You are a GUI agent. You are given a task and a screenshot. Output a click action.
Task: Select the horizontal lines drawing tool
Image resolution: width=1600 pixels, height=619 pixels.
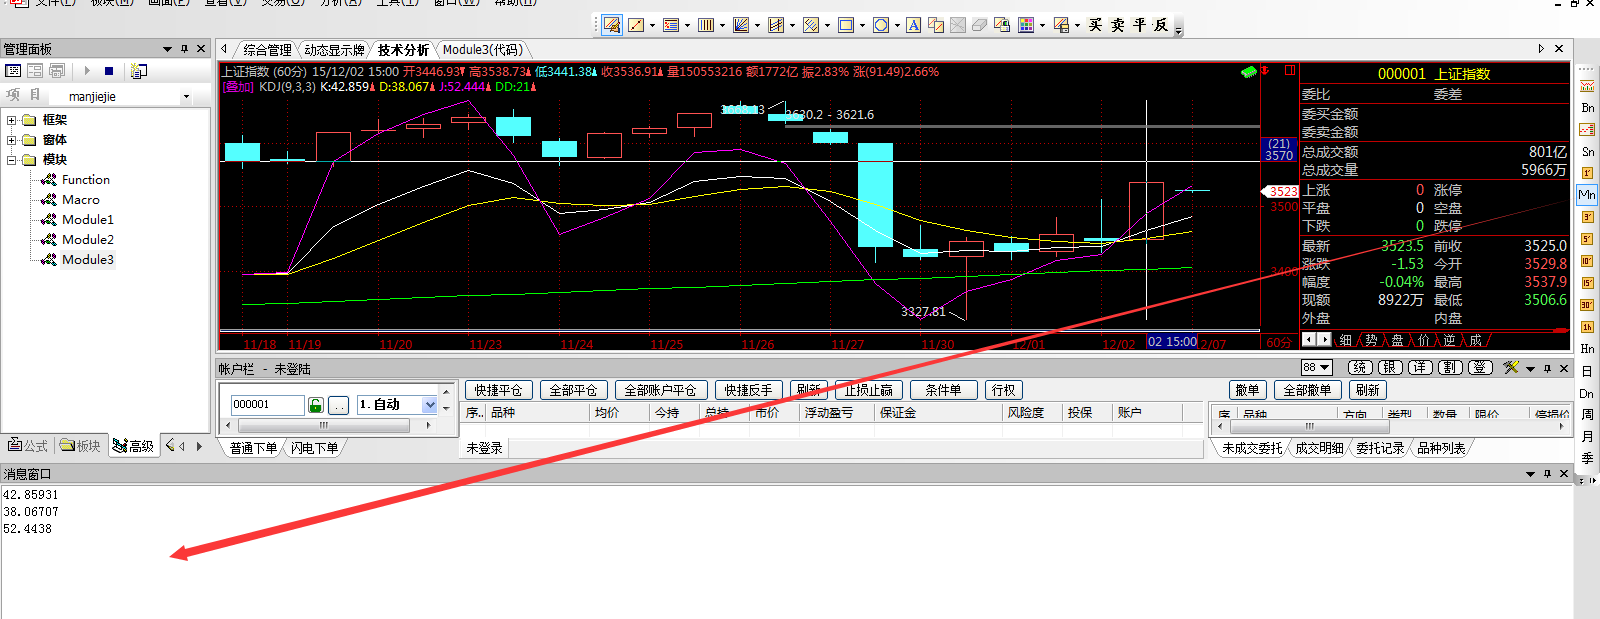tap(671, 25)
